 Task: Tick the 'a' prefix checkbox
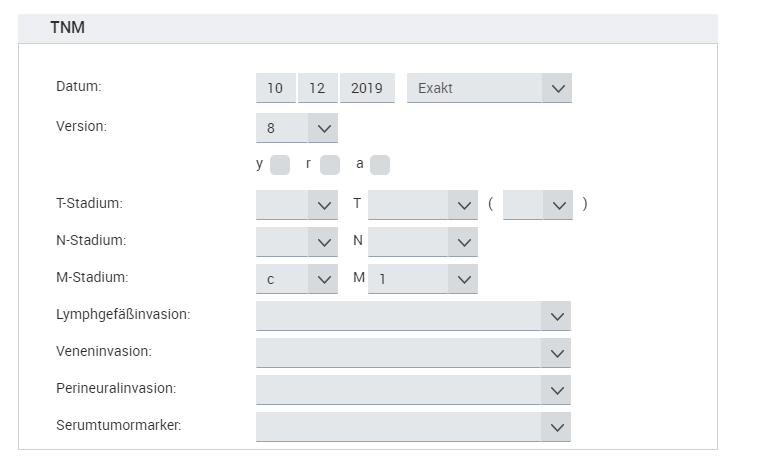click(380, 165)
